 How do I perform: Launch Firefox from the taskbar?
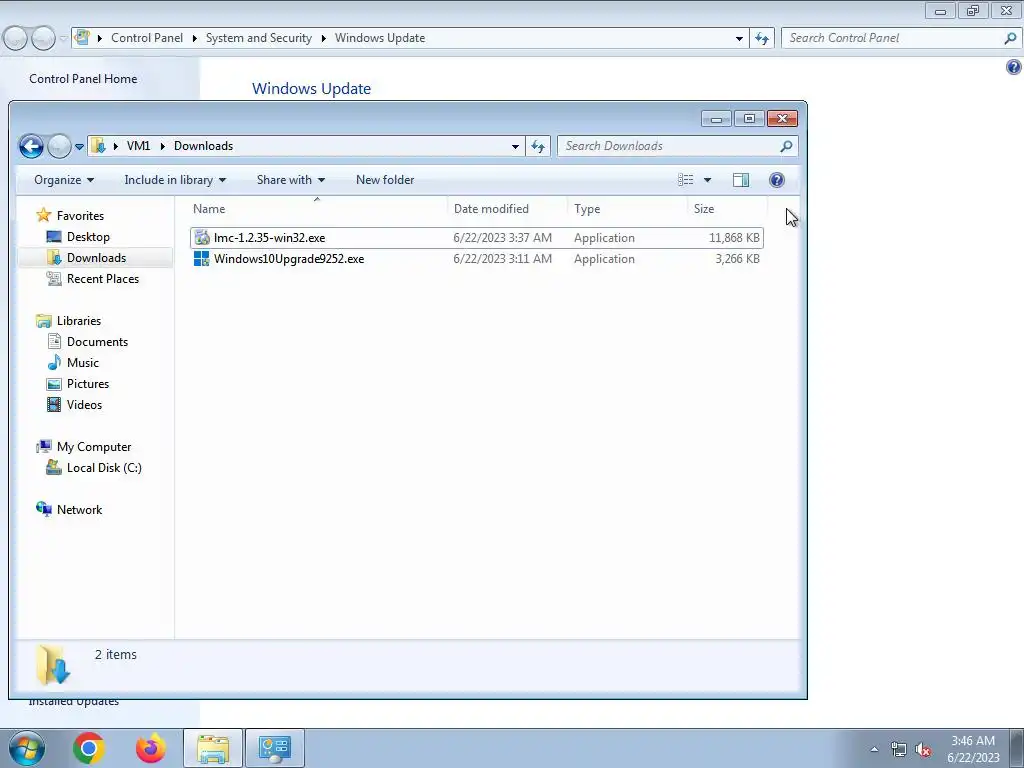(x=151, y=748)
